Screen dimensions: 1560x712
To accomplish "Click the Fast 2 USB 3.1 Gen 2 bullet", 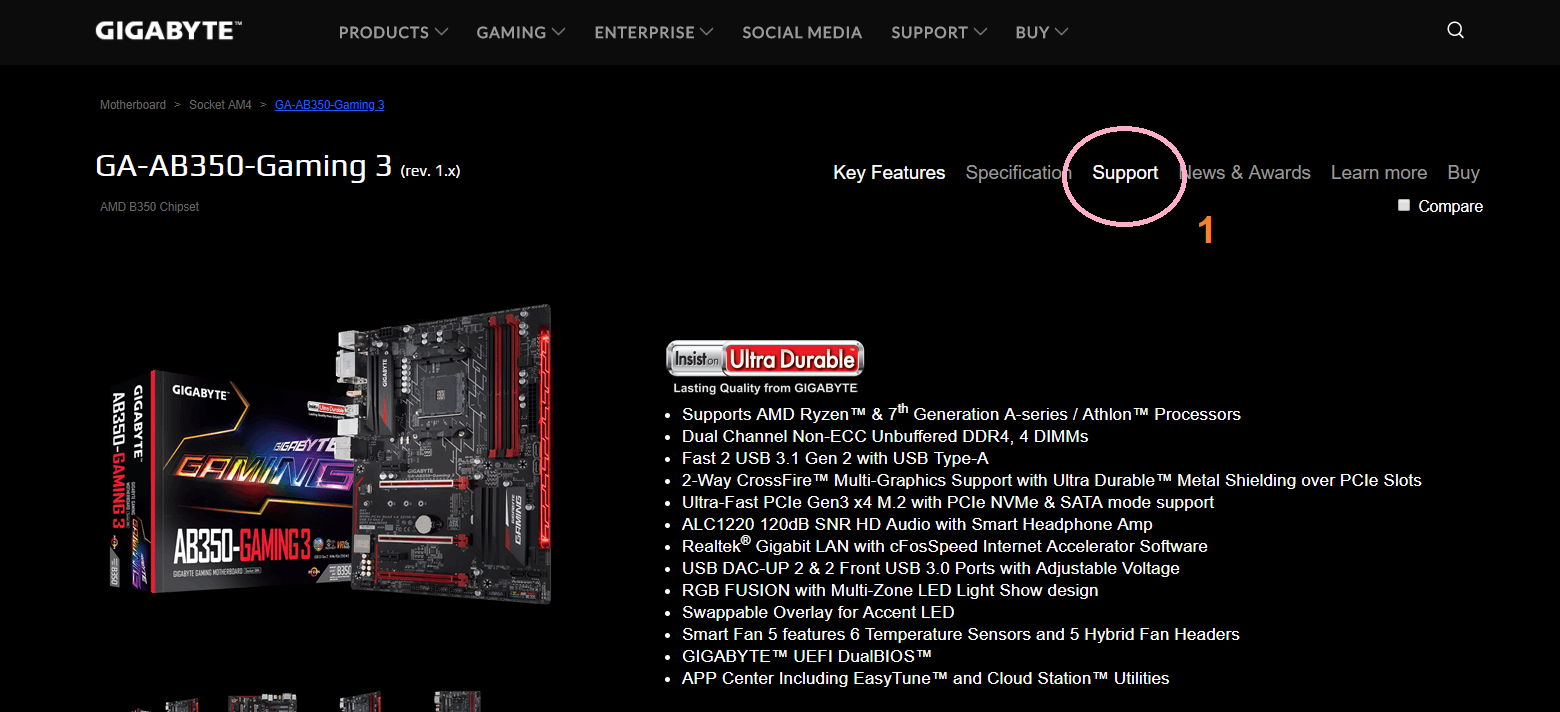I will click(x=835, y=459).
